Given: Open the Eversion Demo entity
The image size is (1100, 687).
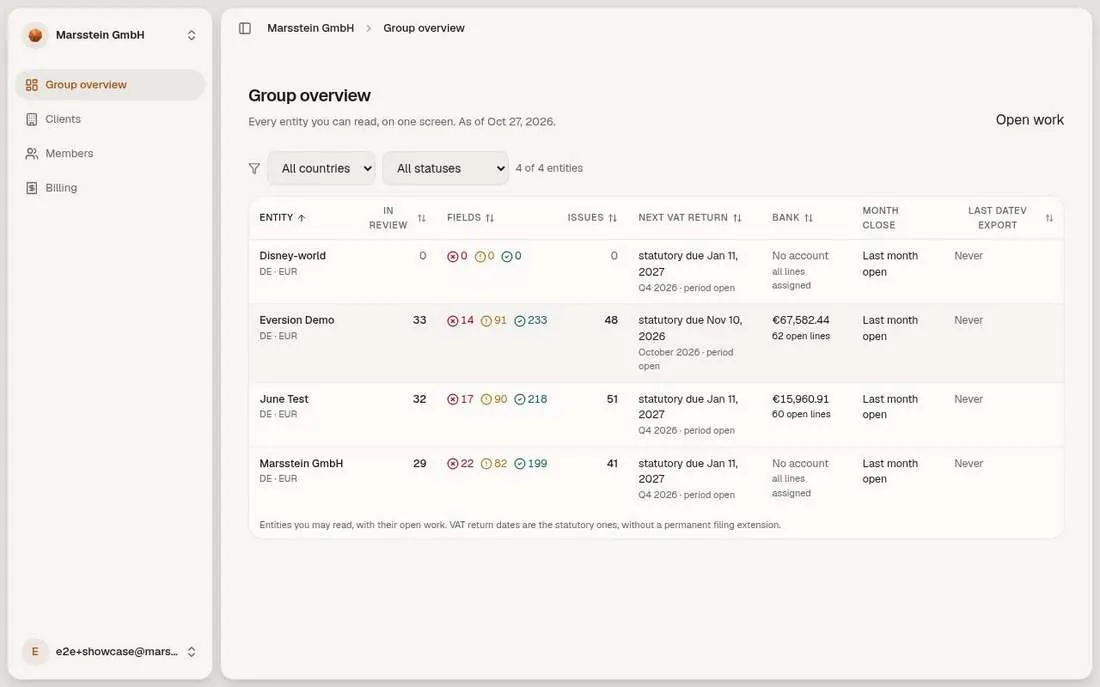Looking at the screenshot, I should (x=656, y=343).
